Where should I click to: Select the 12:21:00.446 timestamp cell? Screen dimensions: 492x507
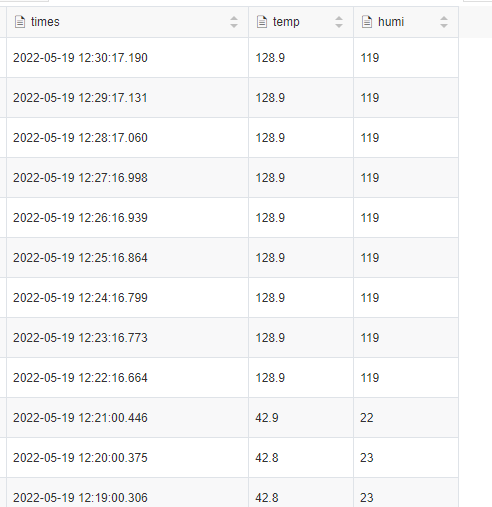pos(127,418)
